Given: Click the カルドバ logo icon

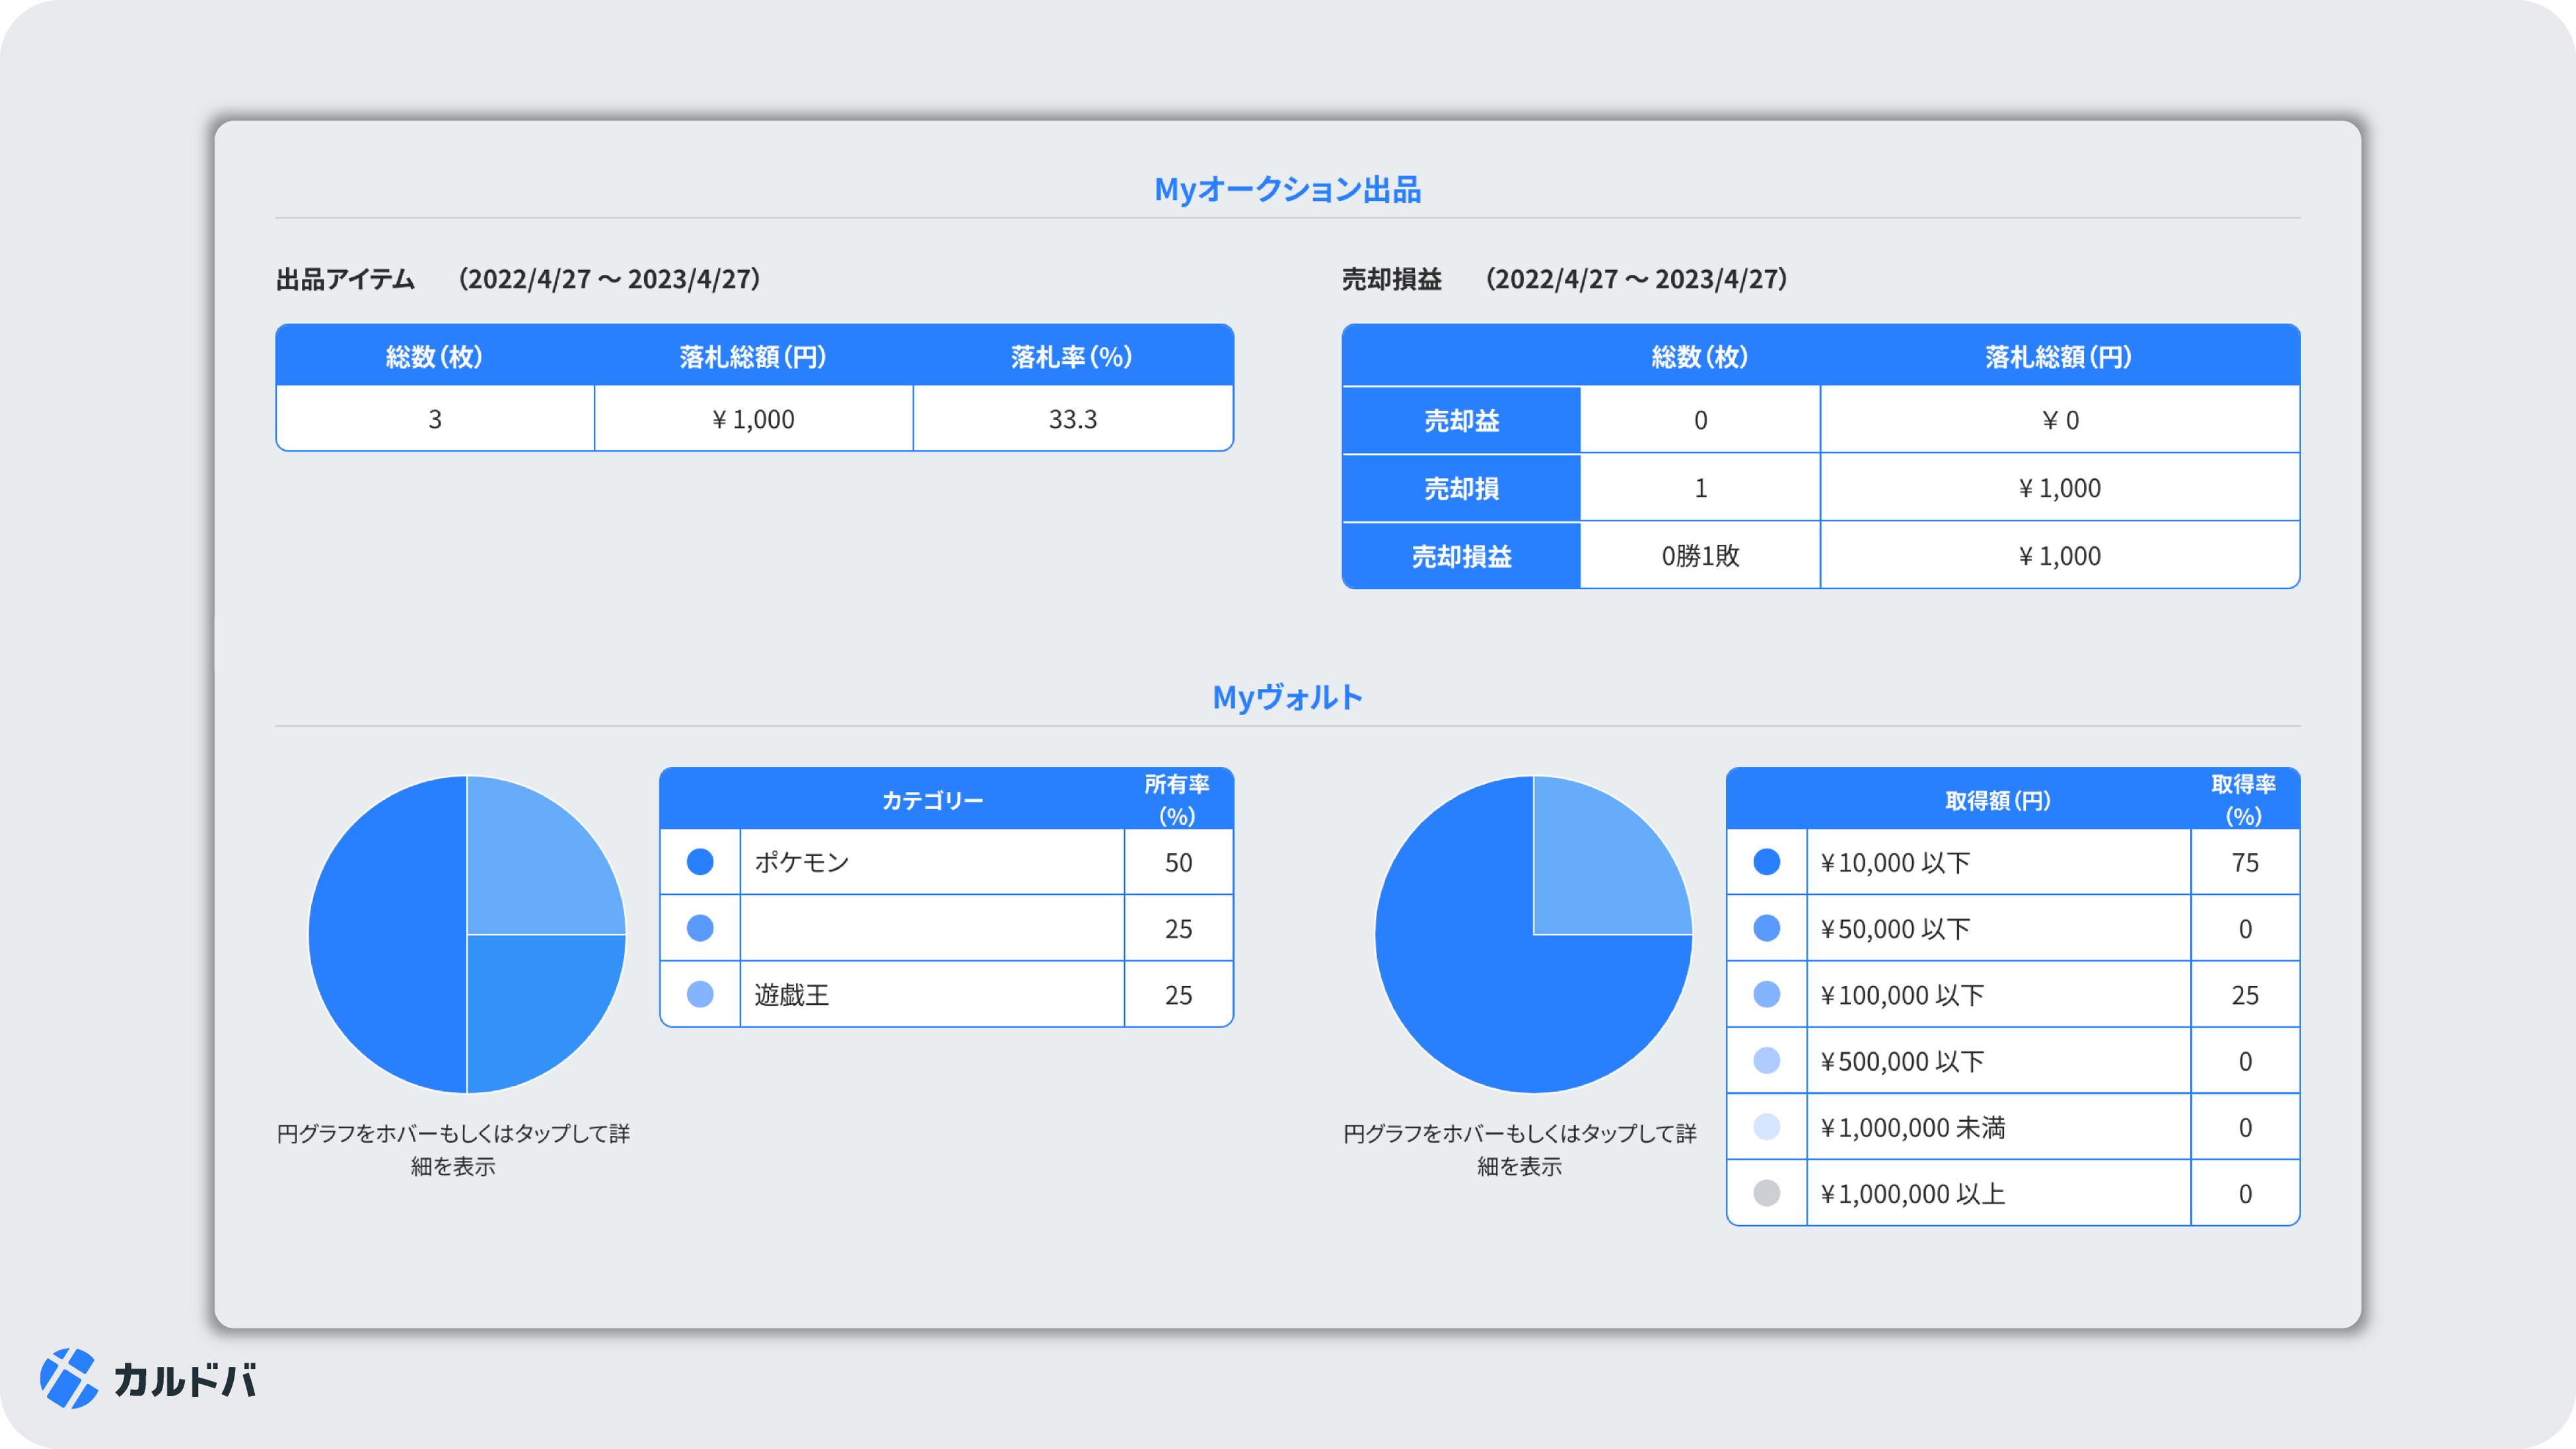Looking at the screenshot, I should pyautogui.click(x=68, y=1378).
